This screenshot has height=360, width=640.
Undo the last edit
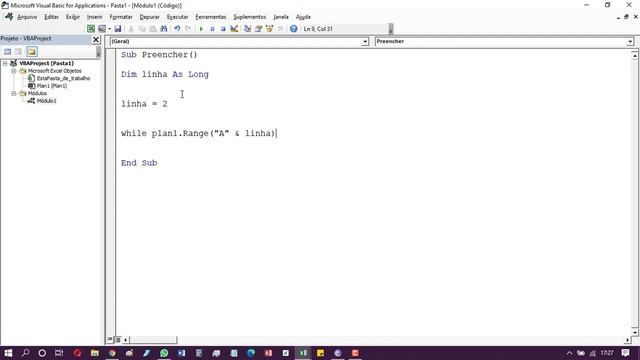177,29
